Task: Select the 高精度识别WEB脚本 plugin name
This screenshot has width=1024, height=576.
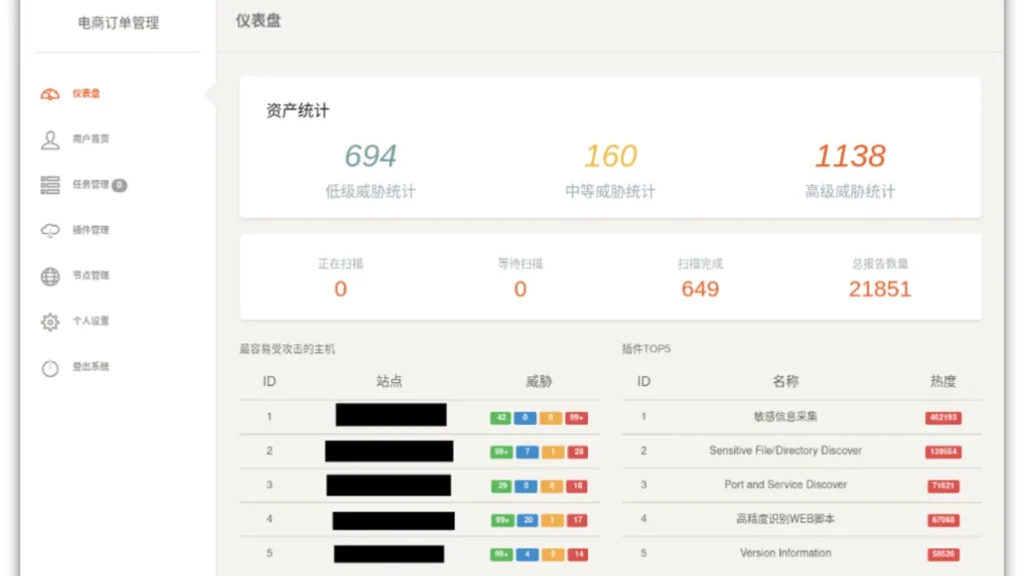Action: coord(786,519)
